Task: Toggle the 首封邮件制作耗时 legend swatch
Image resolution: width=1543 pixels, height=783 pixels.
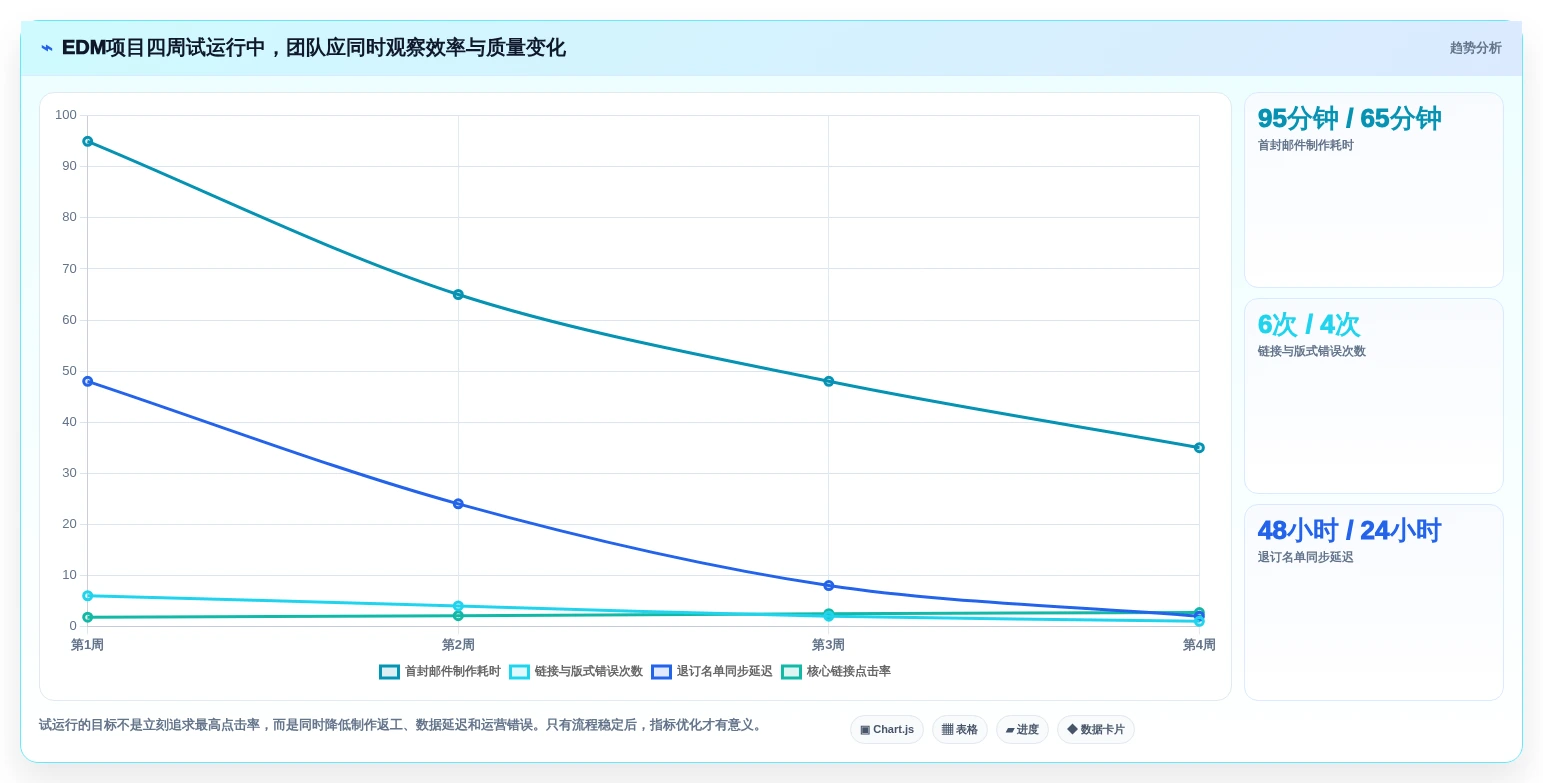Action: pyautogui.click(x=389, y=672)
